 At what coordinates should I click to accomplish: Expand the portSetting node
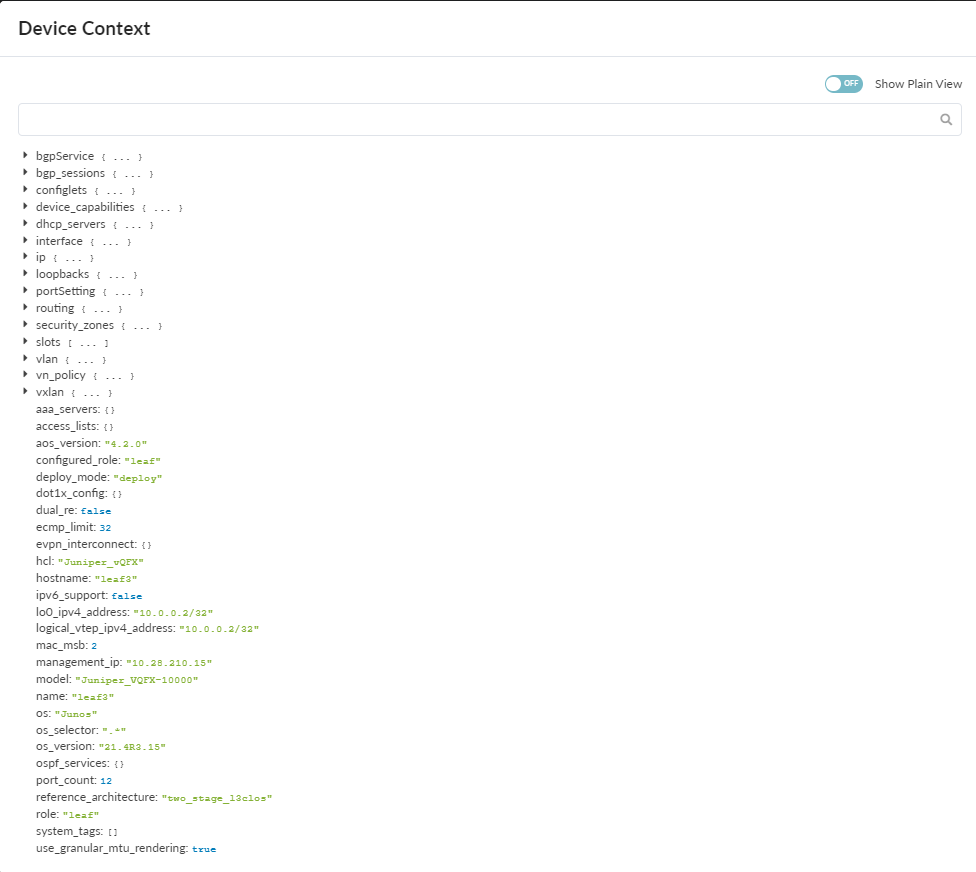point(26,291)
